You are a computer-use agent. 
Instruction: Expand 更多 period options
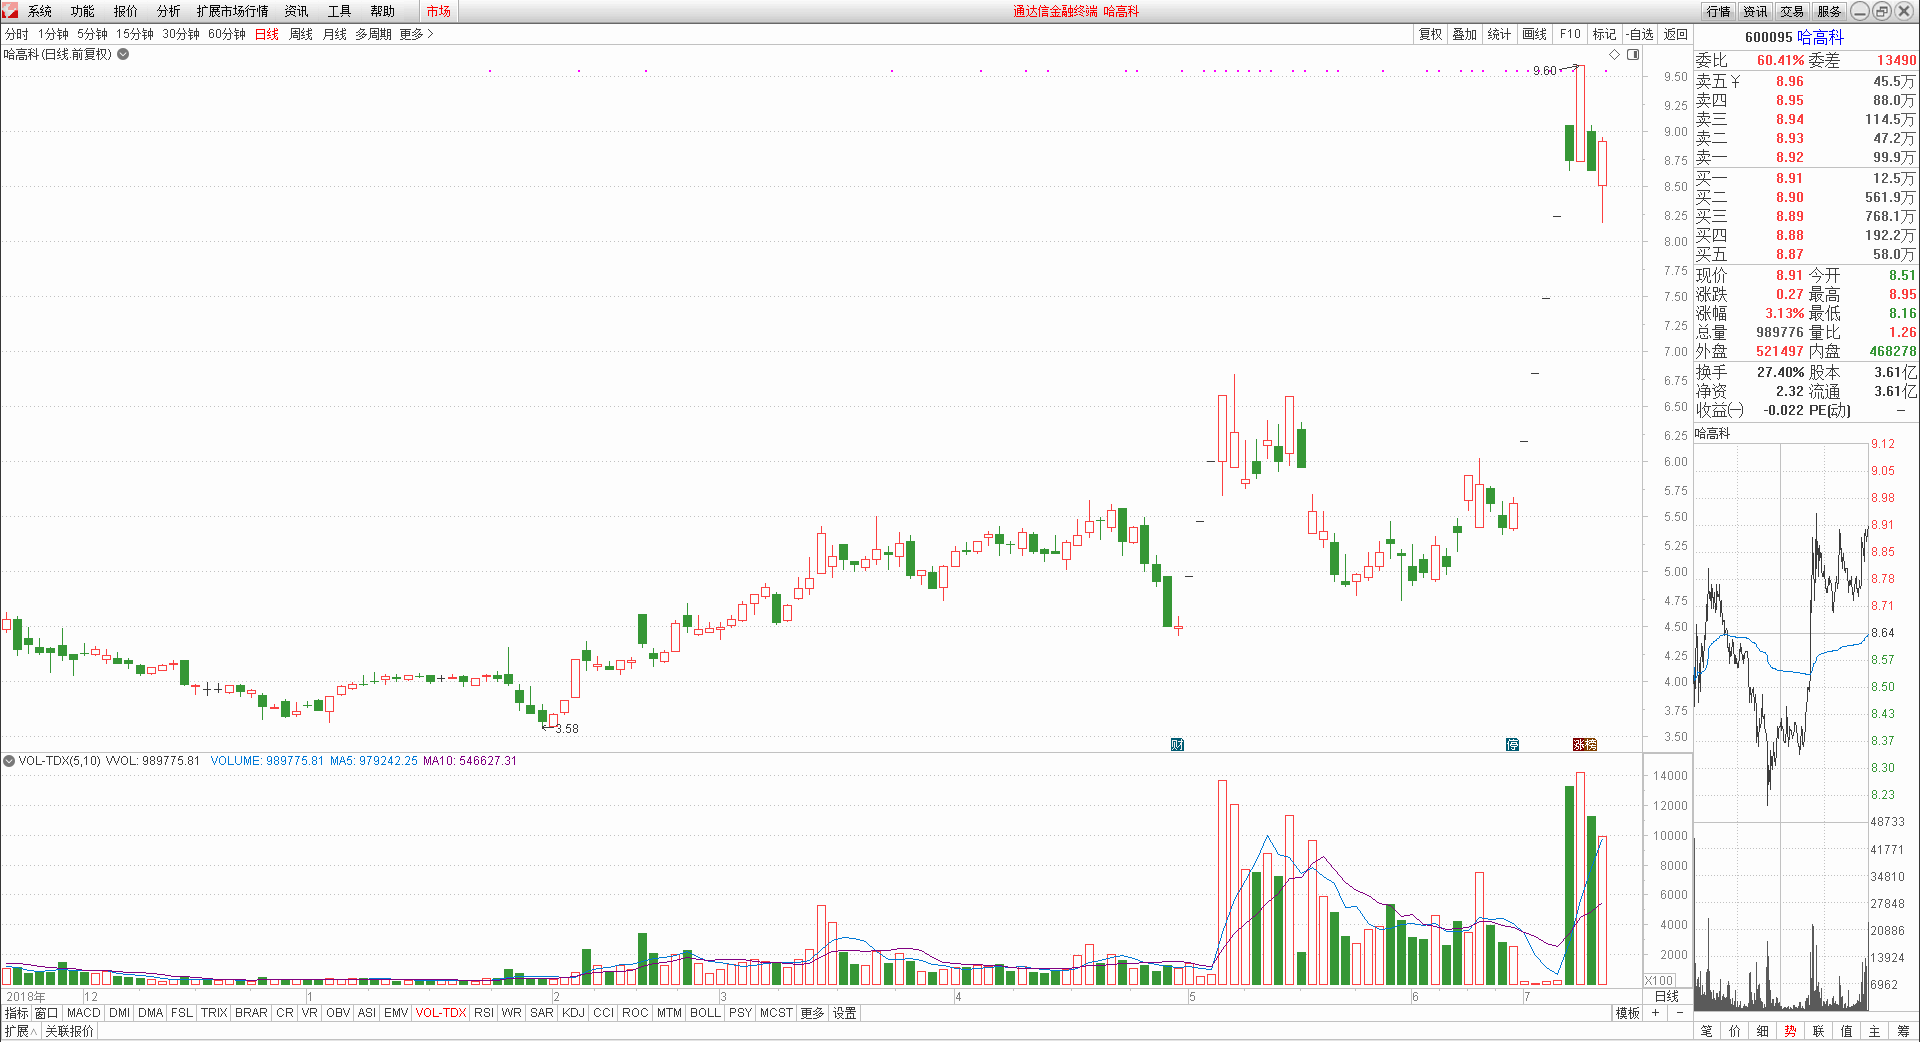pos(416,34)
